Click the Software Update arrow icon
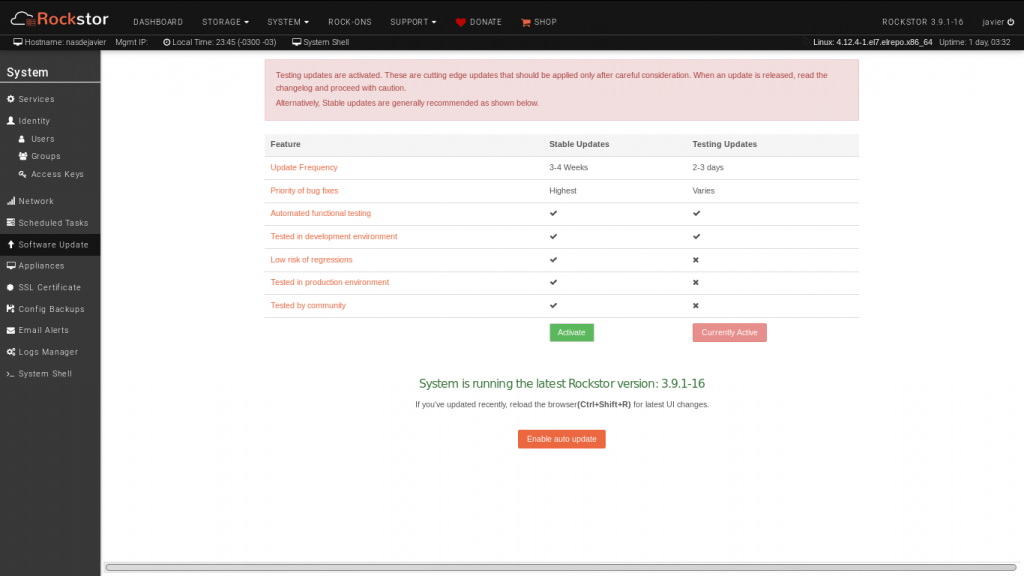 (10, 244)
